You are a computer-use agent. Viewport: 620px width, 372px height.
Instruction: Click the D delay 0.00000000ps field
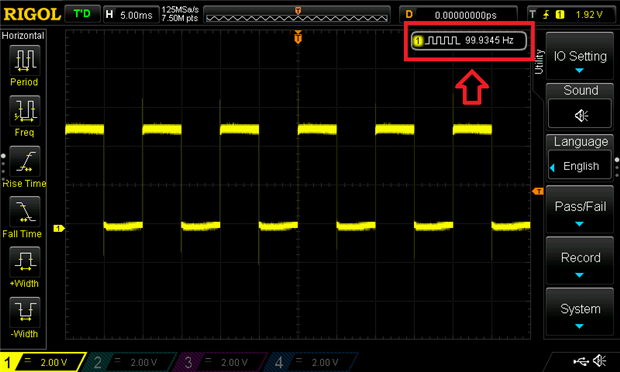pyautogui.click(x=458, y=15)
